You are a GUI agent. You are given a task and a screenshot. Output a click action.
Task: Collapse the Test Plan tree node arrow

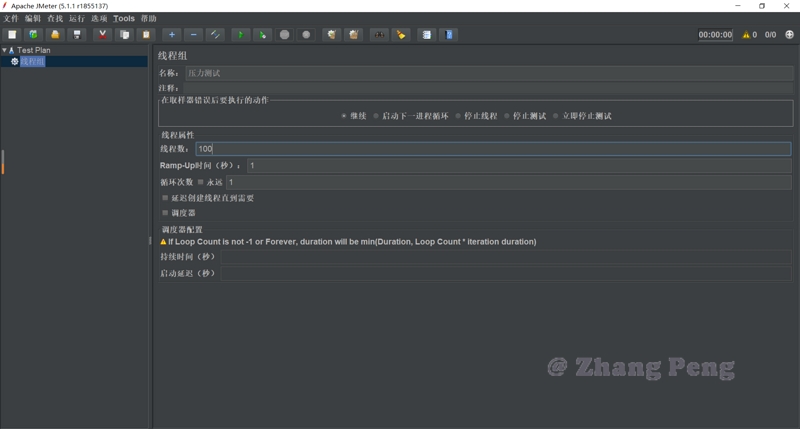tap(4, 49)
